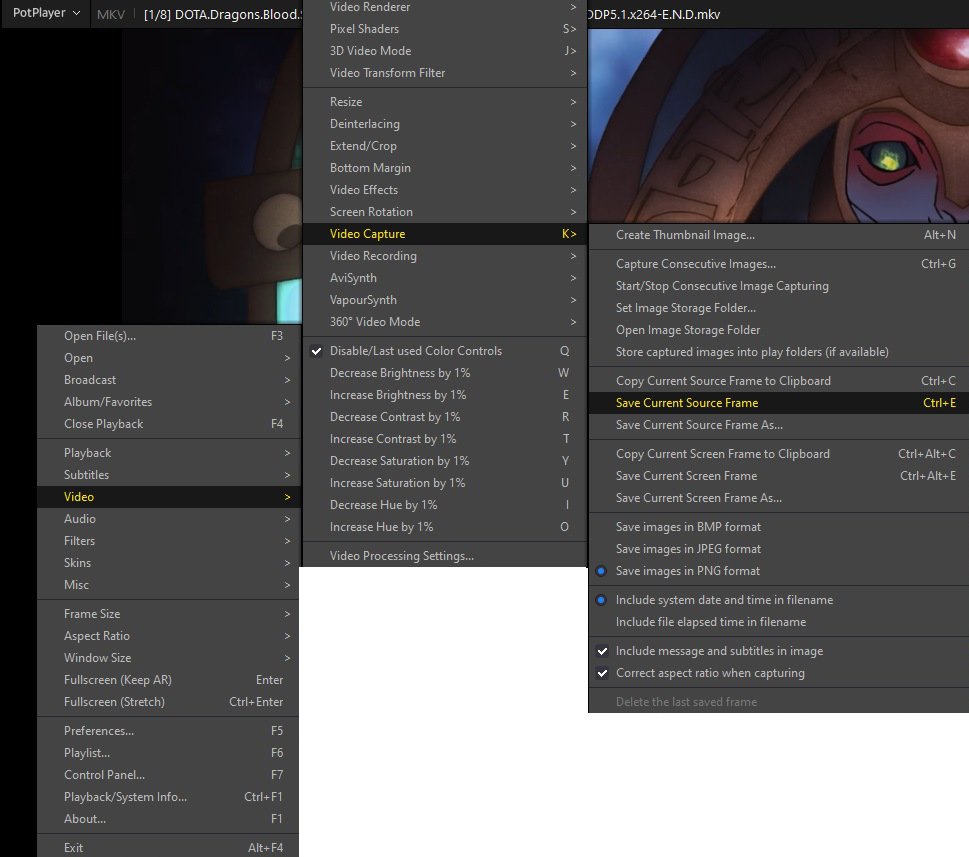969x857 pixels.
Task: Click Increase Brightness by 1%
Action: (444, 395)
